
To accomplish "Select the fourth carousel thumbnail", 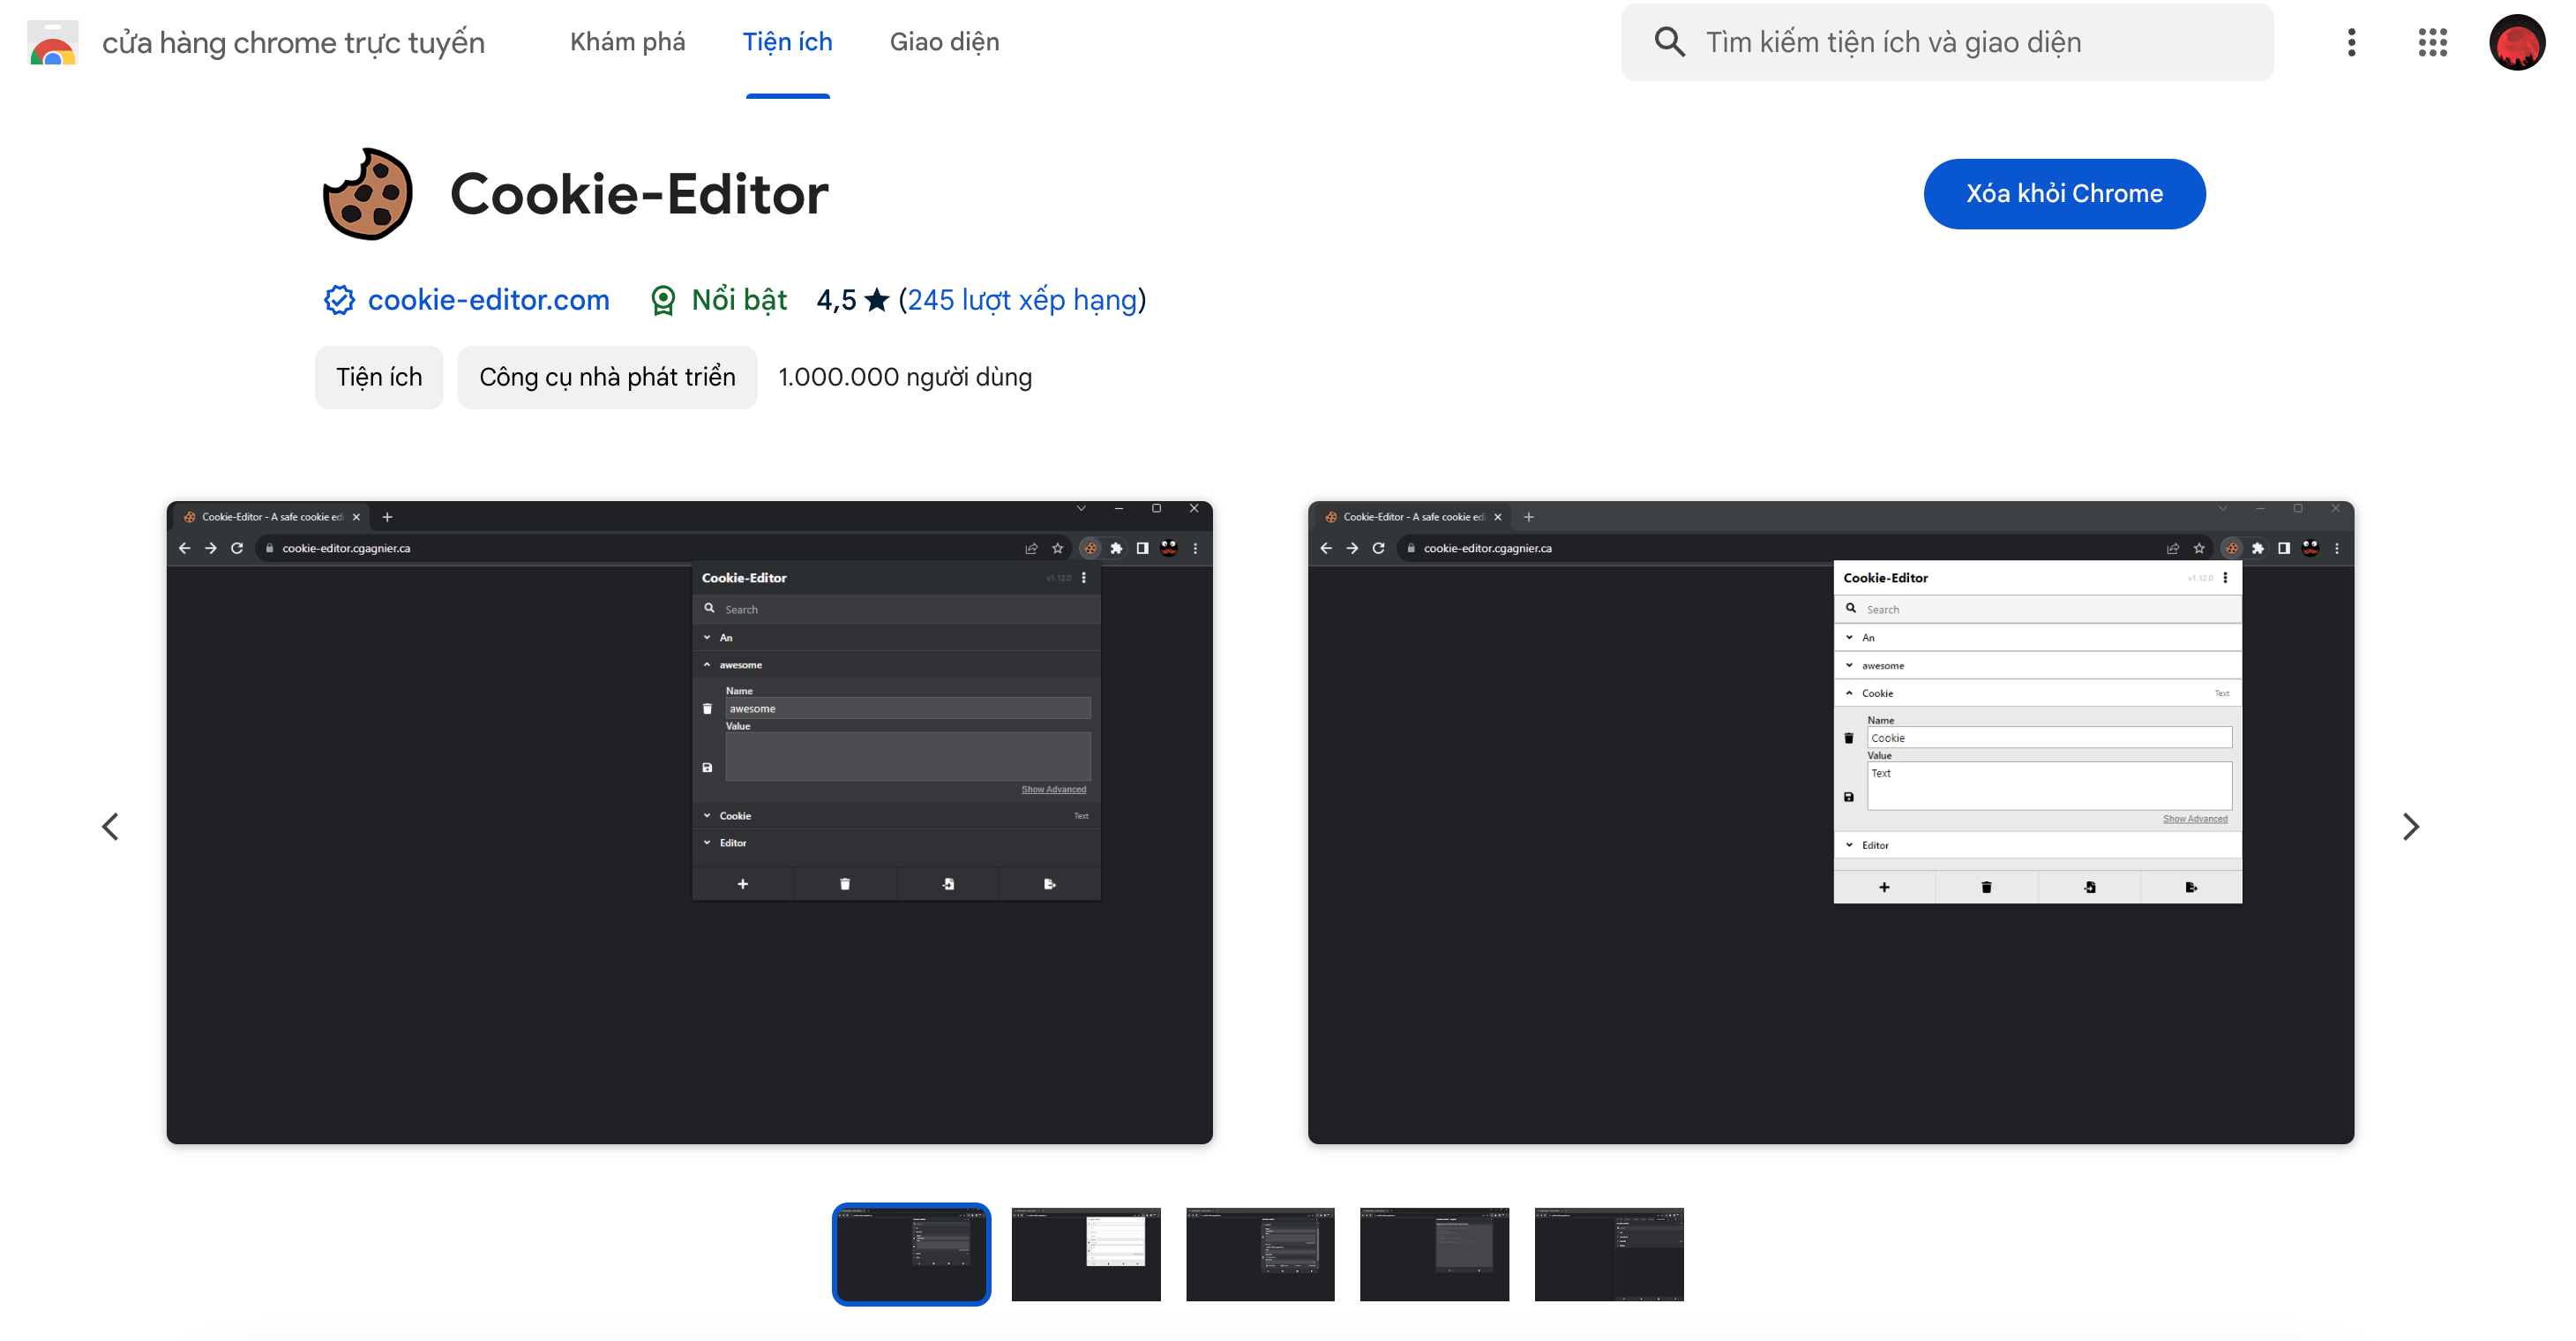I will point(1433,1254).
